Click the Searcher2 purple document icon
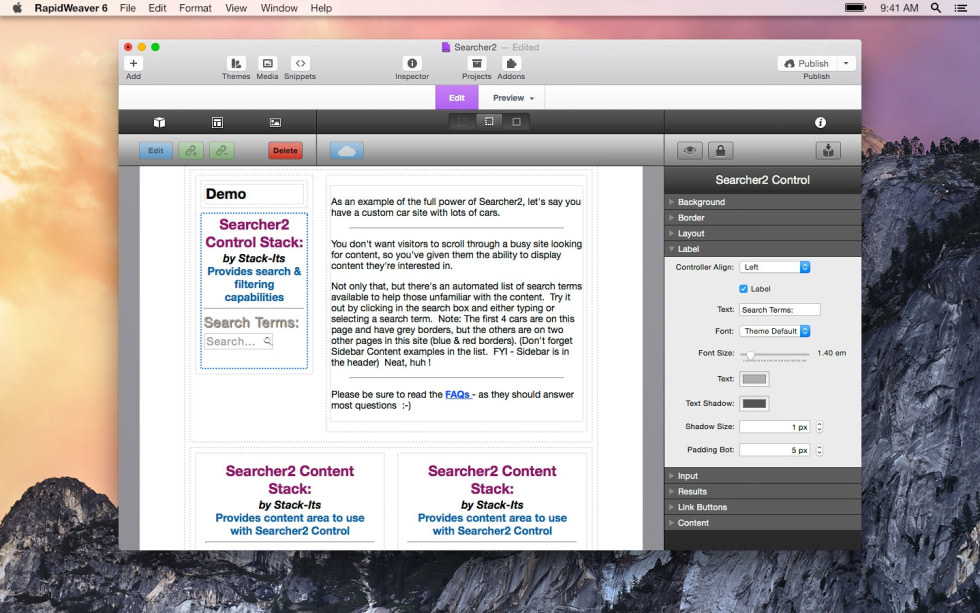Image resolution: width=980 pixels, height=613 pixels. pyautogui.click(x=446, y=47)
